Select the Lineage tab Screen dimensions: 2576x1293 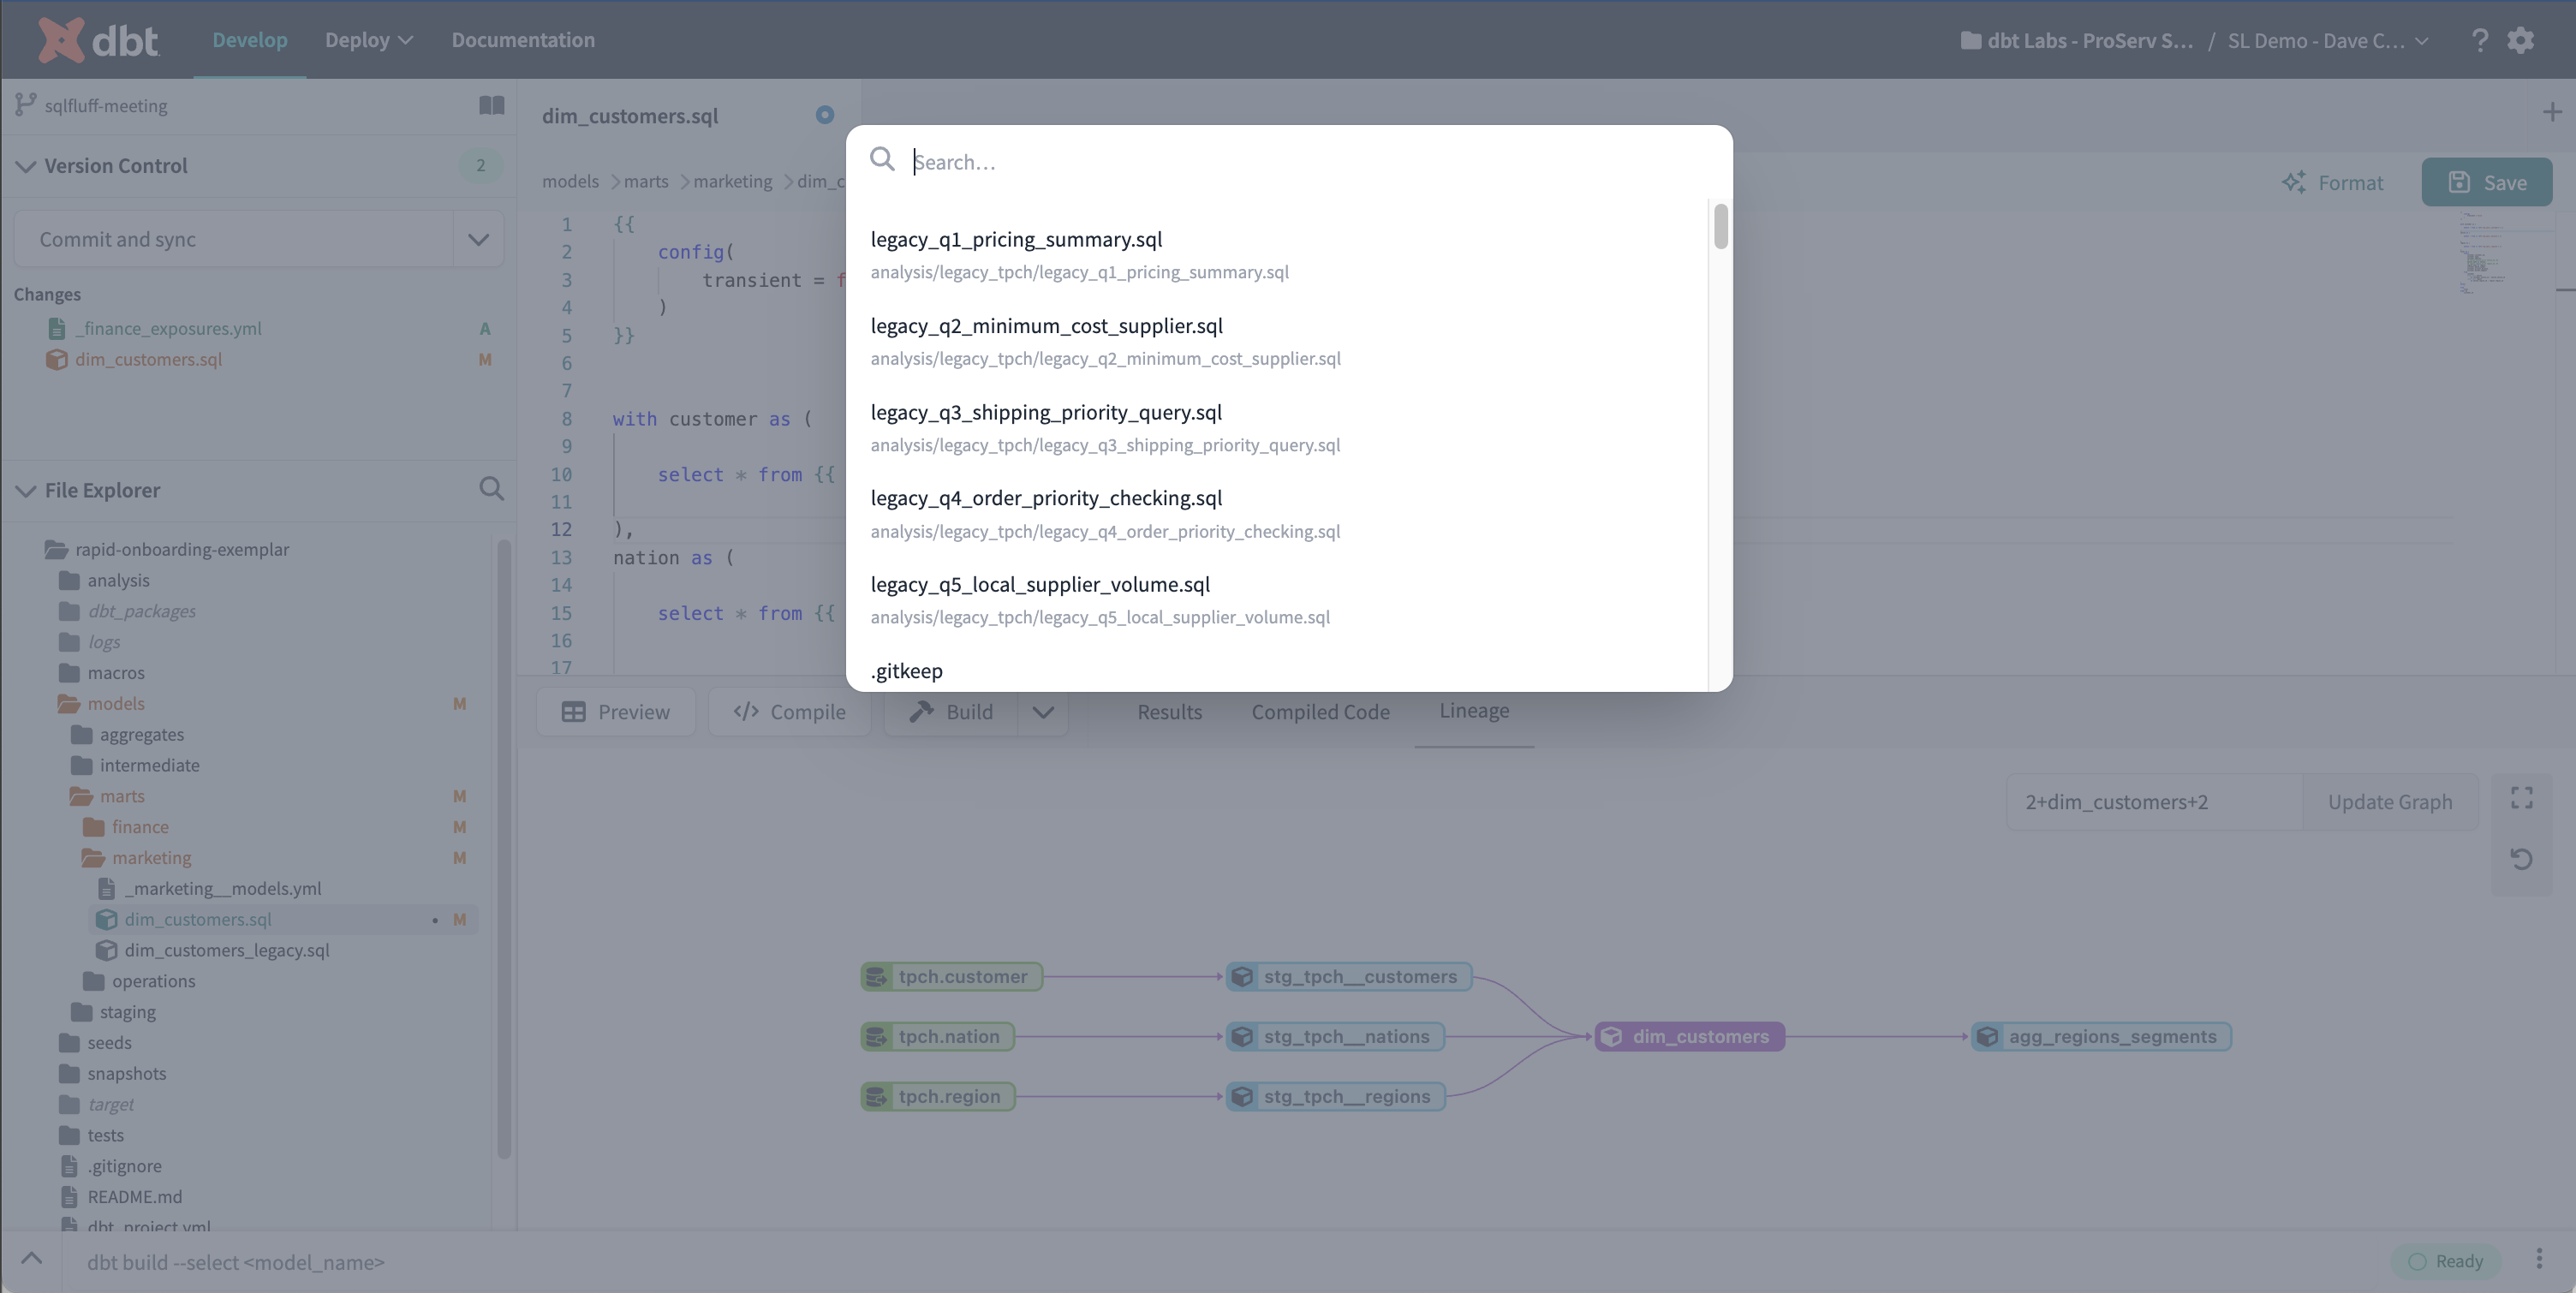point(1475,712)
